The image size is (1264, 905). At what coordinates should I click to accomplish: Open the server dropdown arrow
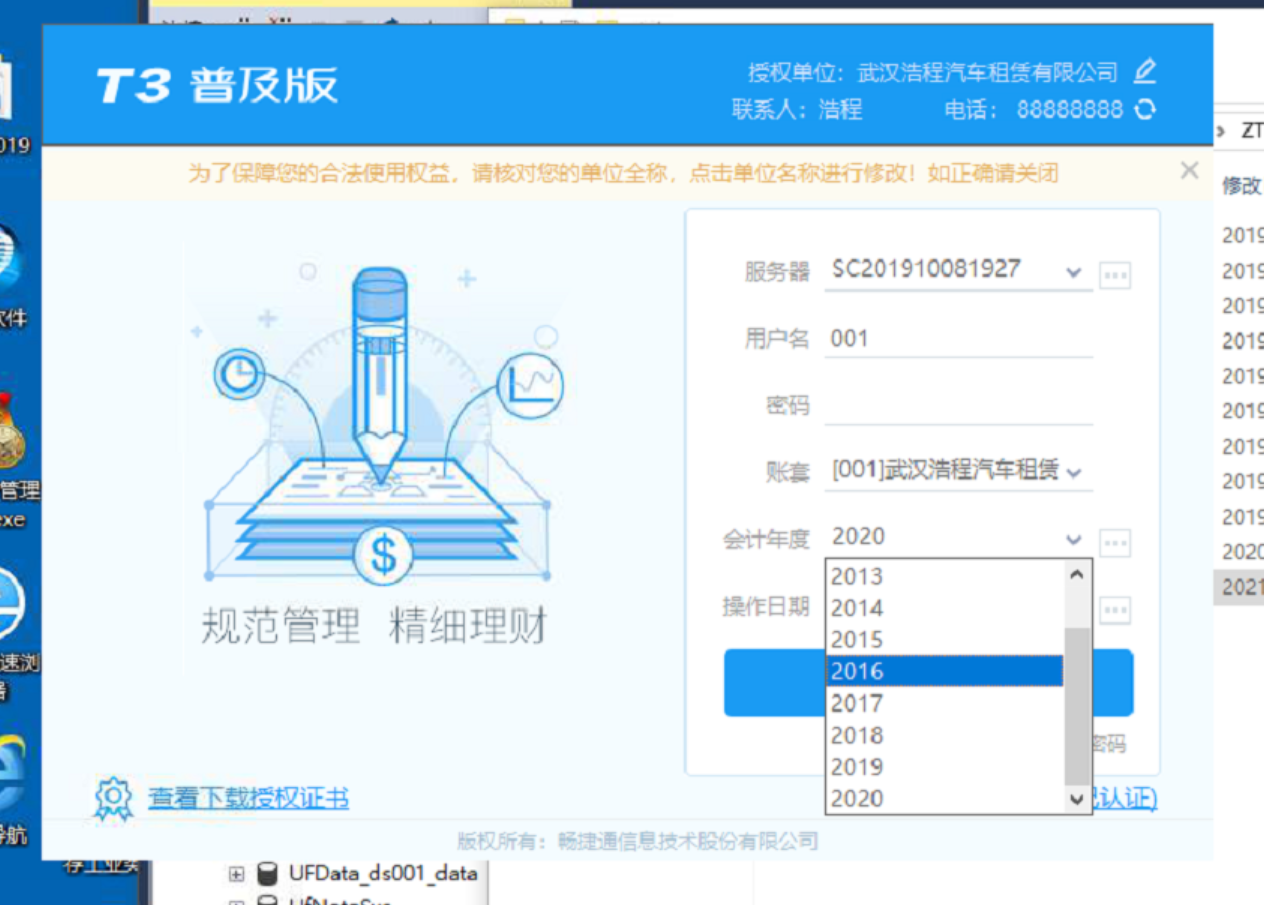point(1074,272)
